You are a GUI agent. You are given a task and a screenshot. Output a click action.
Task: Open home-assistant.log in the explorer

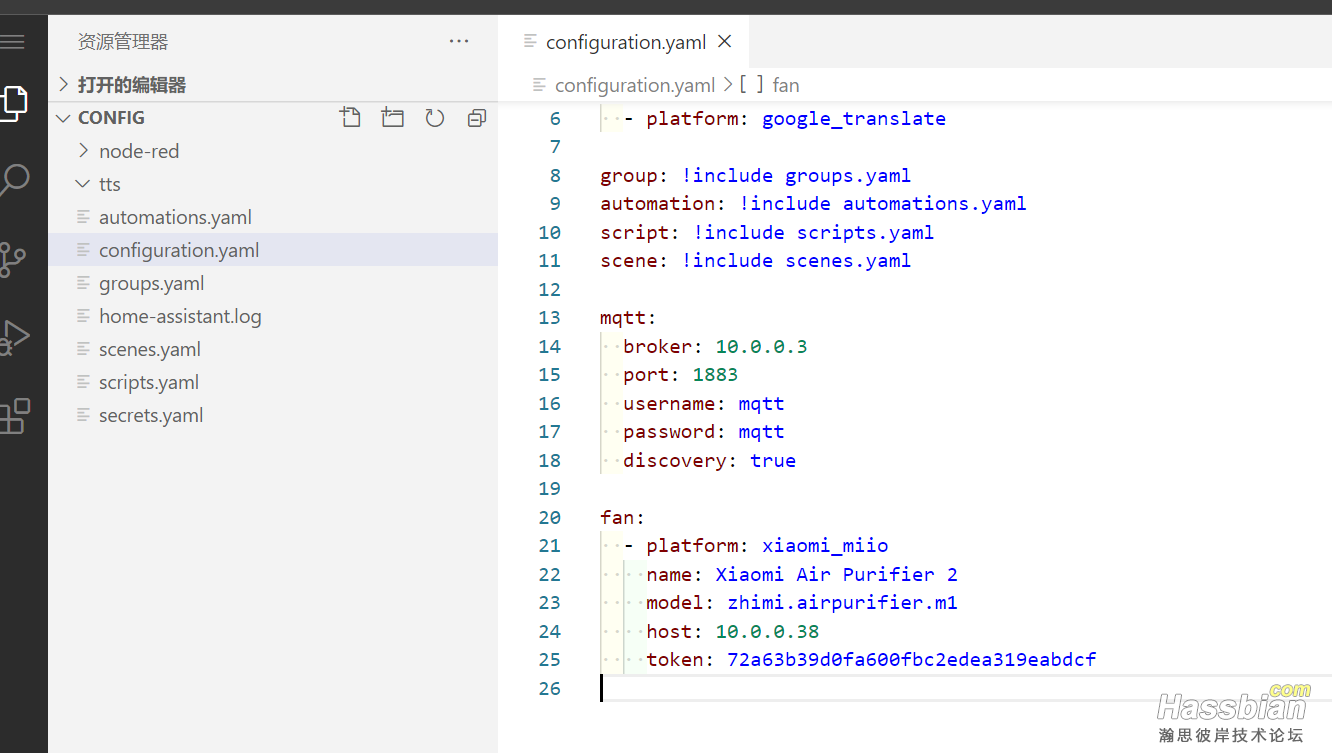click(x=273, y=316)
